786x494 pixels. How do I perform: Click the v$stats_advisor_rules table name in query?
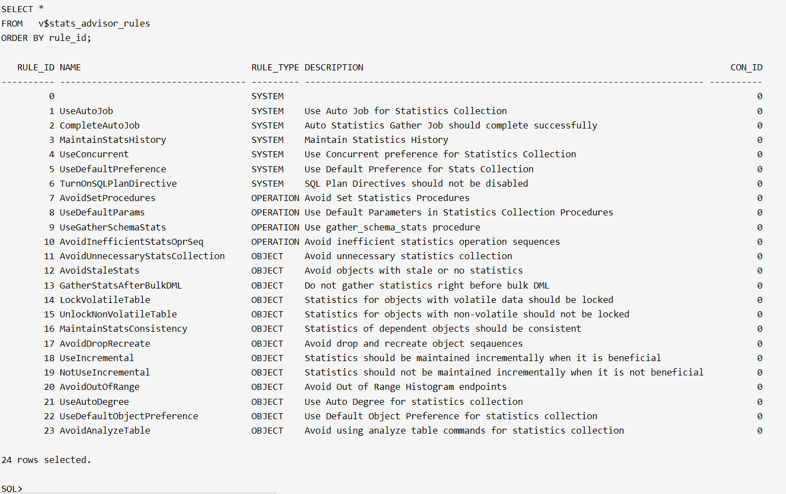pos(95,23)
